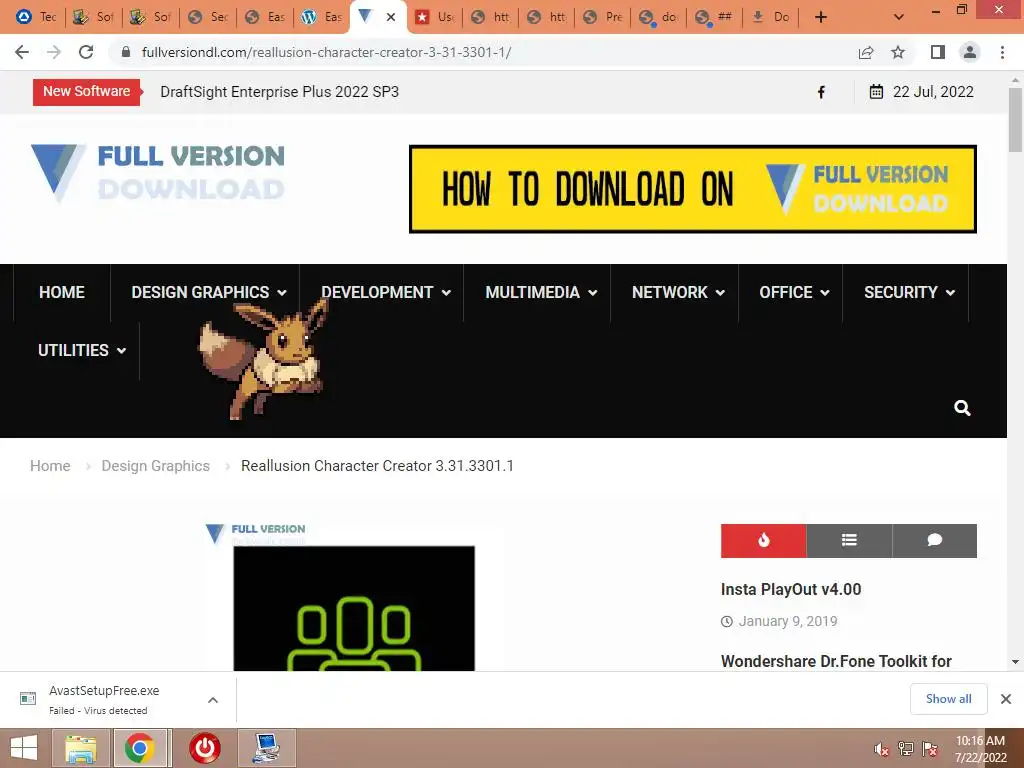
Task: Open the How To Download banner
Action: tap(692, 189)
